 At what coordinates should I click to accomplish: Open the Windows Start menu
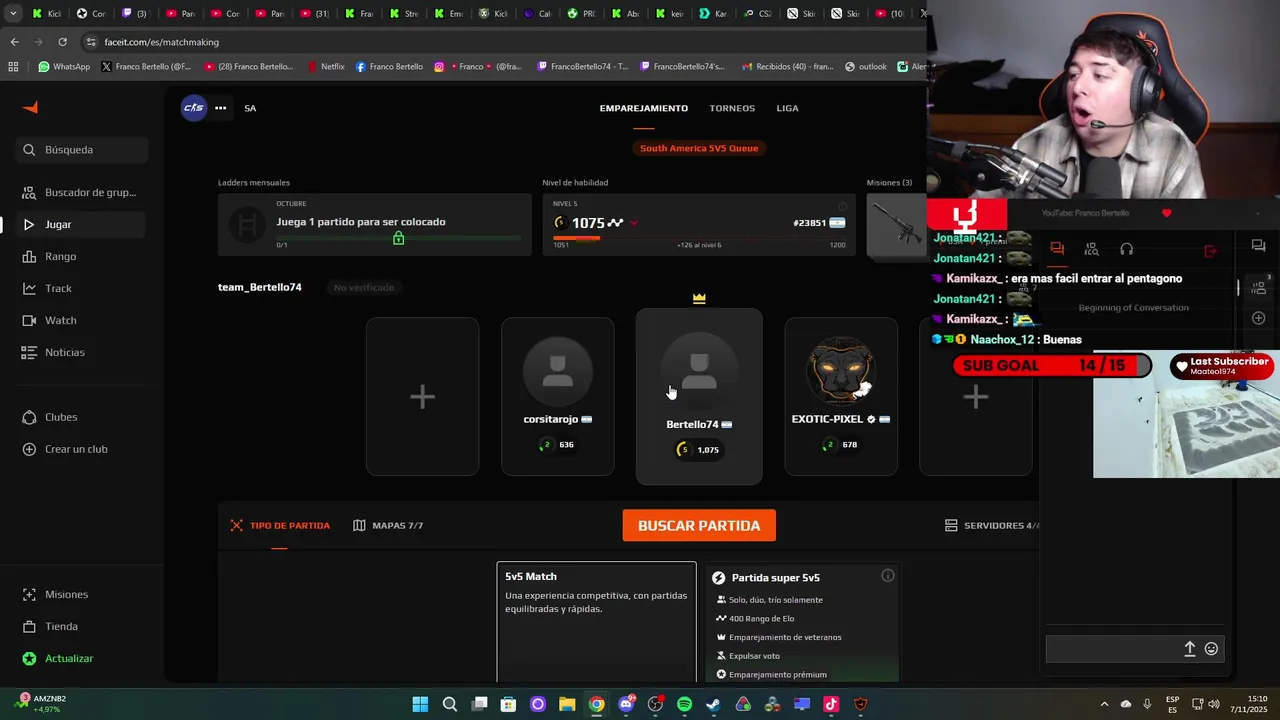[420, 704]
